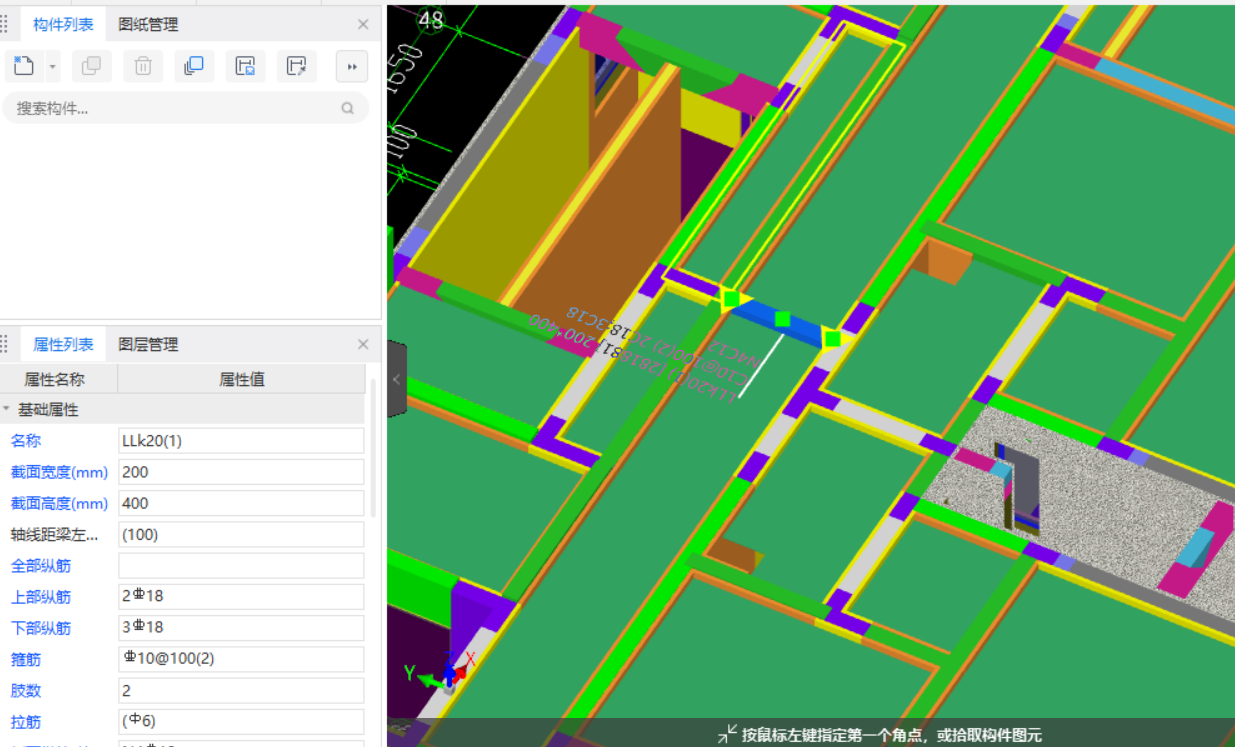Select the 全部纵筋 property label
The height and width of the screenshot is (747, 1235).
pos(41,566)
